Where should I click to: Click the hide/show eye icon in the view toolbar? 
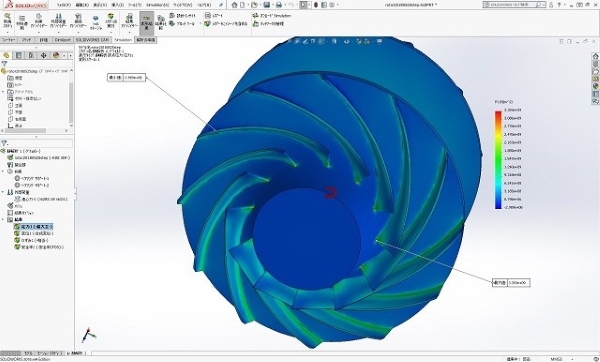(347, 41)
